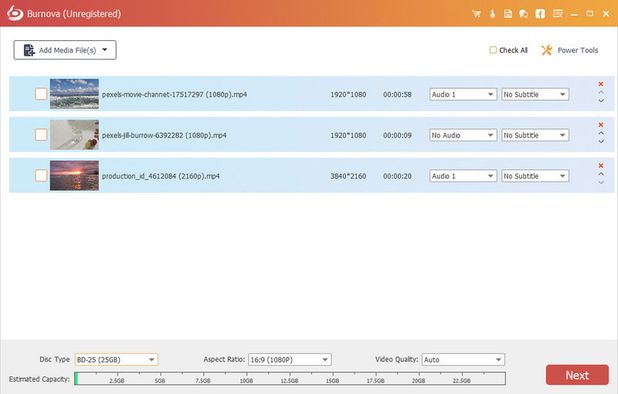
Task: Open the Disc Type BD-25 dropdown
Action: [116, 360]
